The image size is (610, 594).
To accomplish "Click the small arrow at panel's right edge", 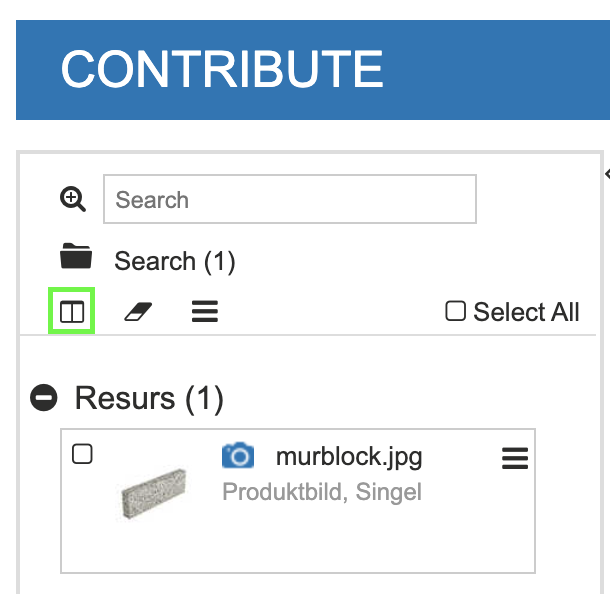I will 607,174.
